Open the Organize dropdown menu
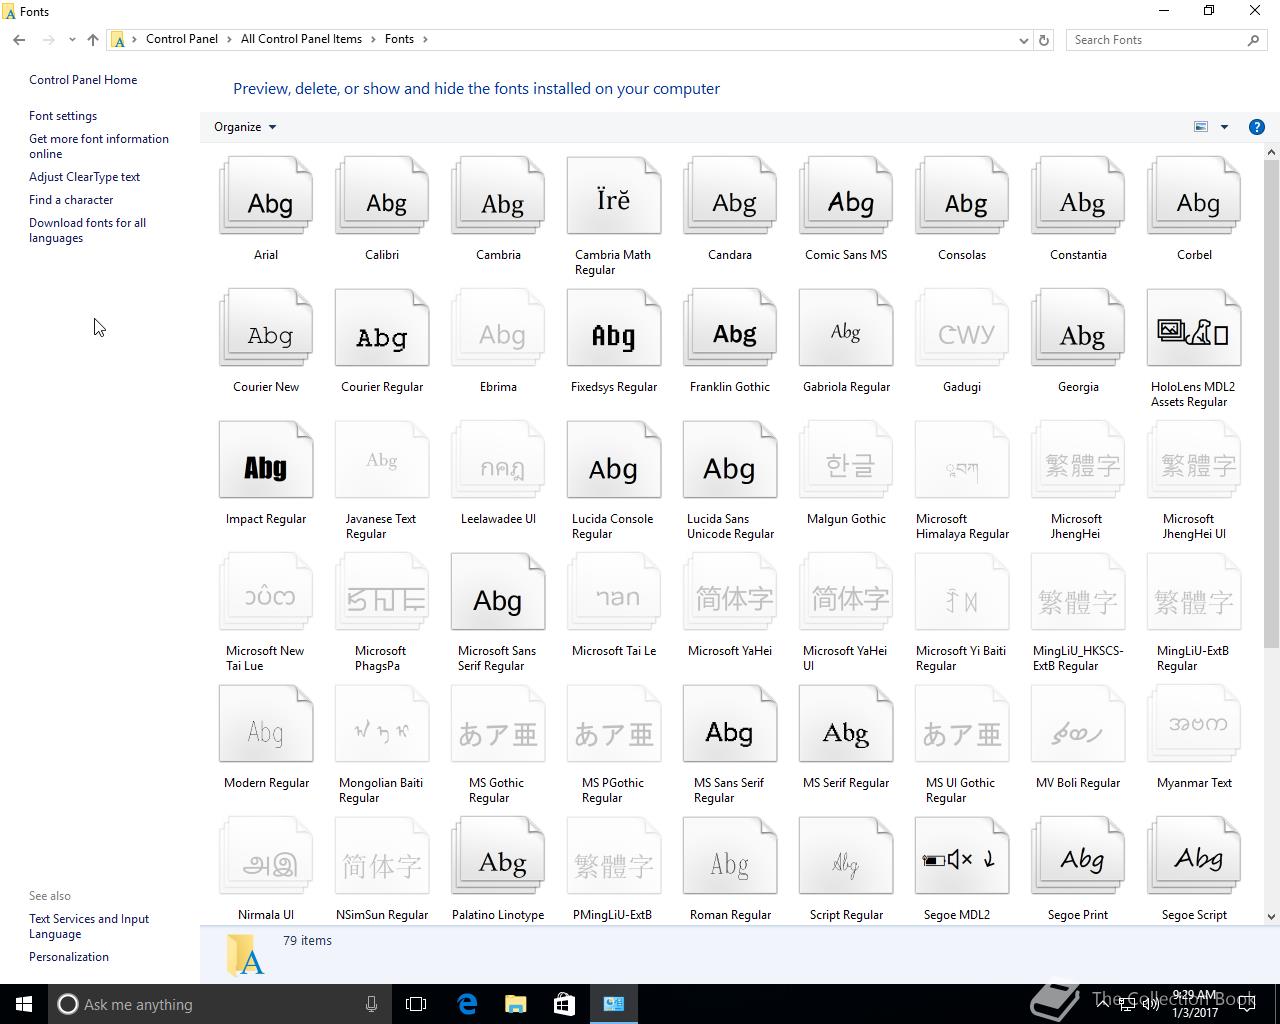 click(x=245, y=127)
